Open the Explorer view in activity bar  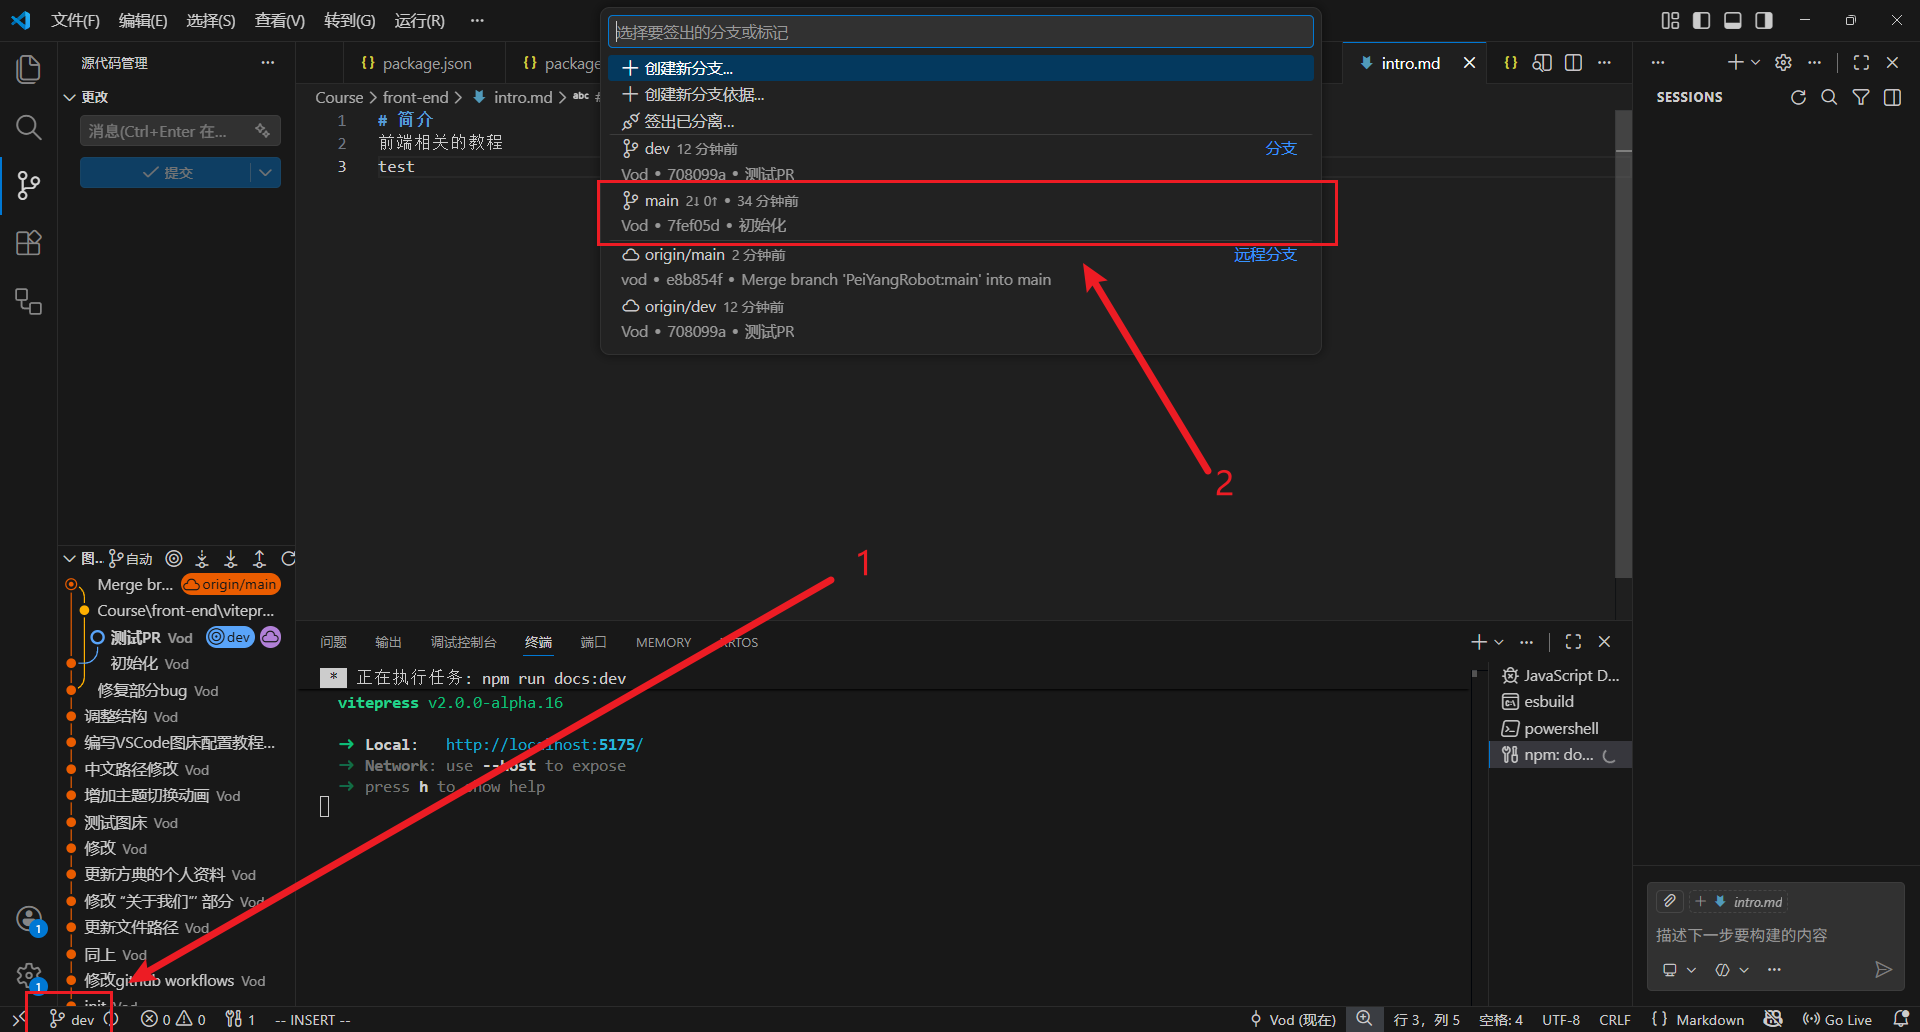tap(29, 69)
